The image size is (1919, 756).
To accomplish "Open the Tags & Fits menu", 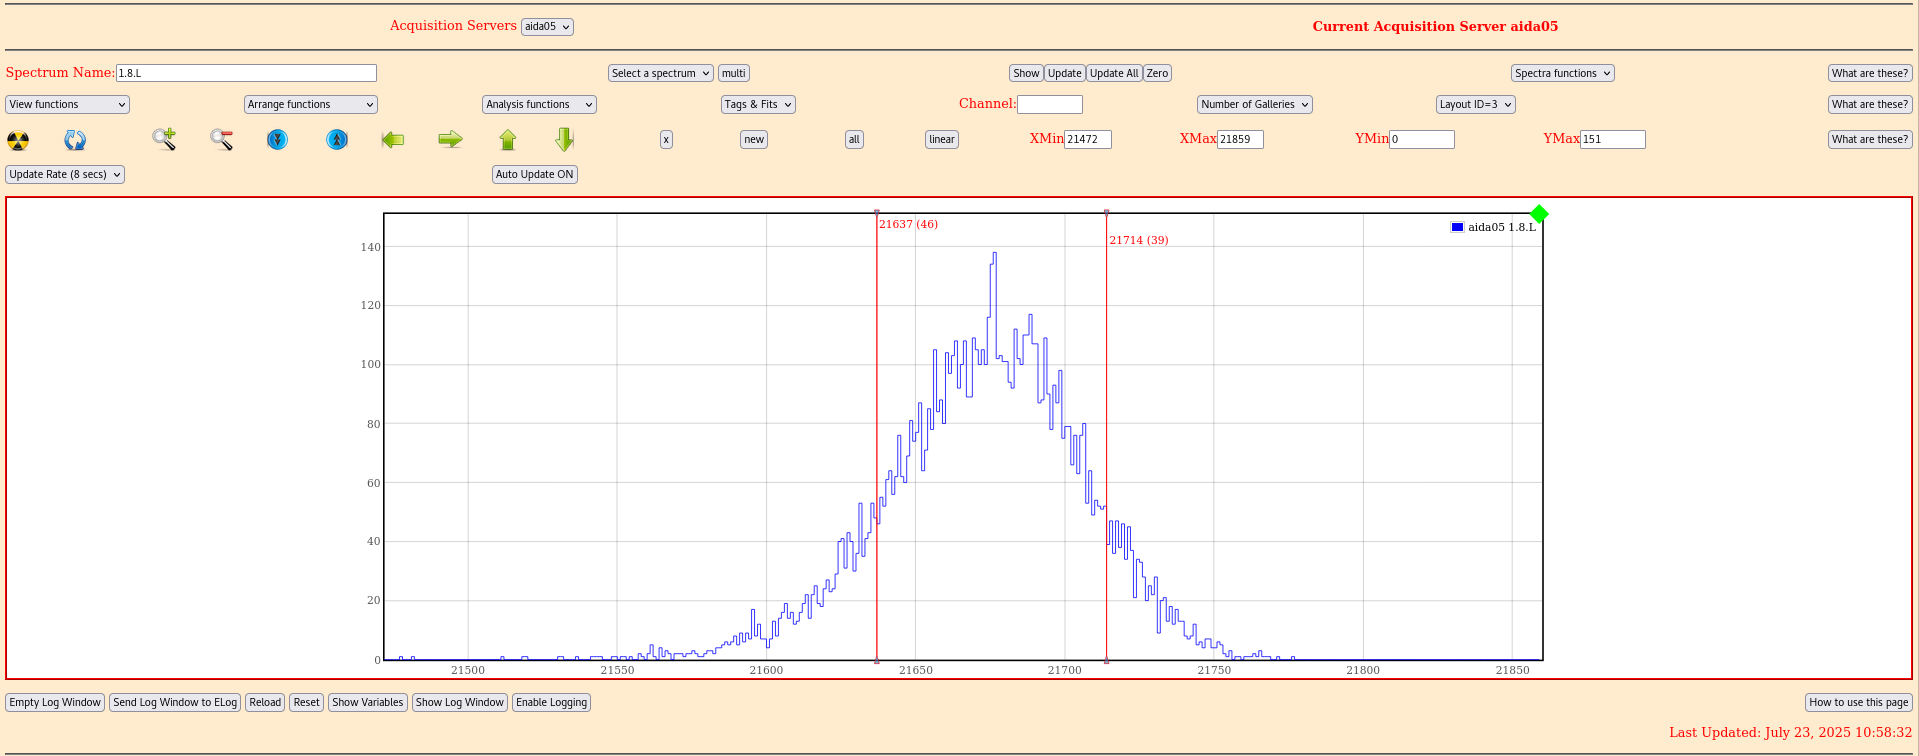I will point(758,104).
